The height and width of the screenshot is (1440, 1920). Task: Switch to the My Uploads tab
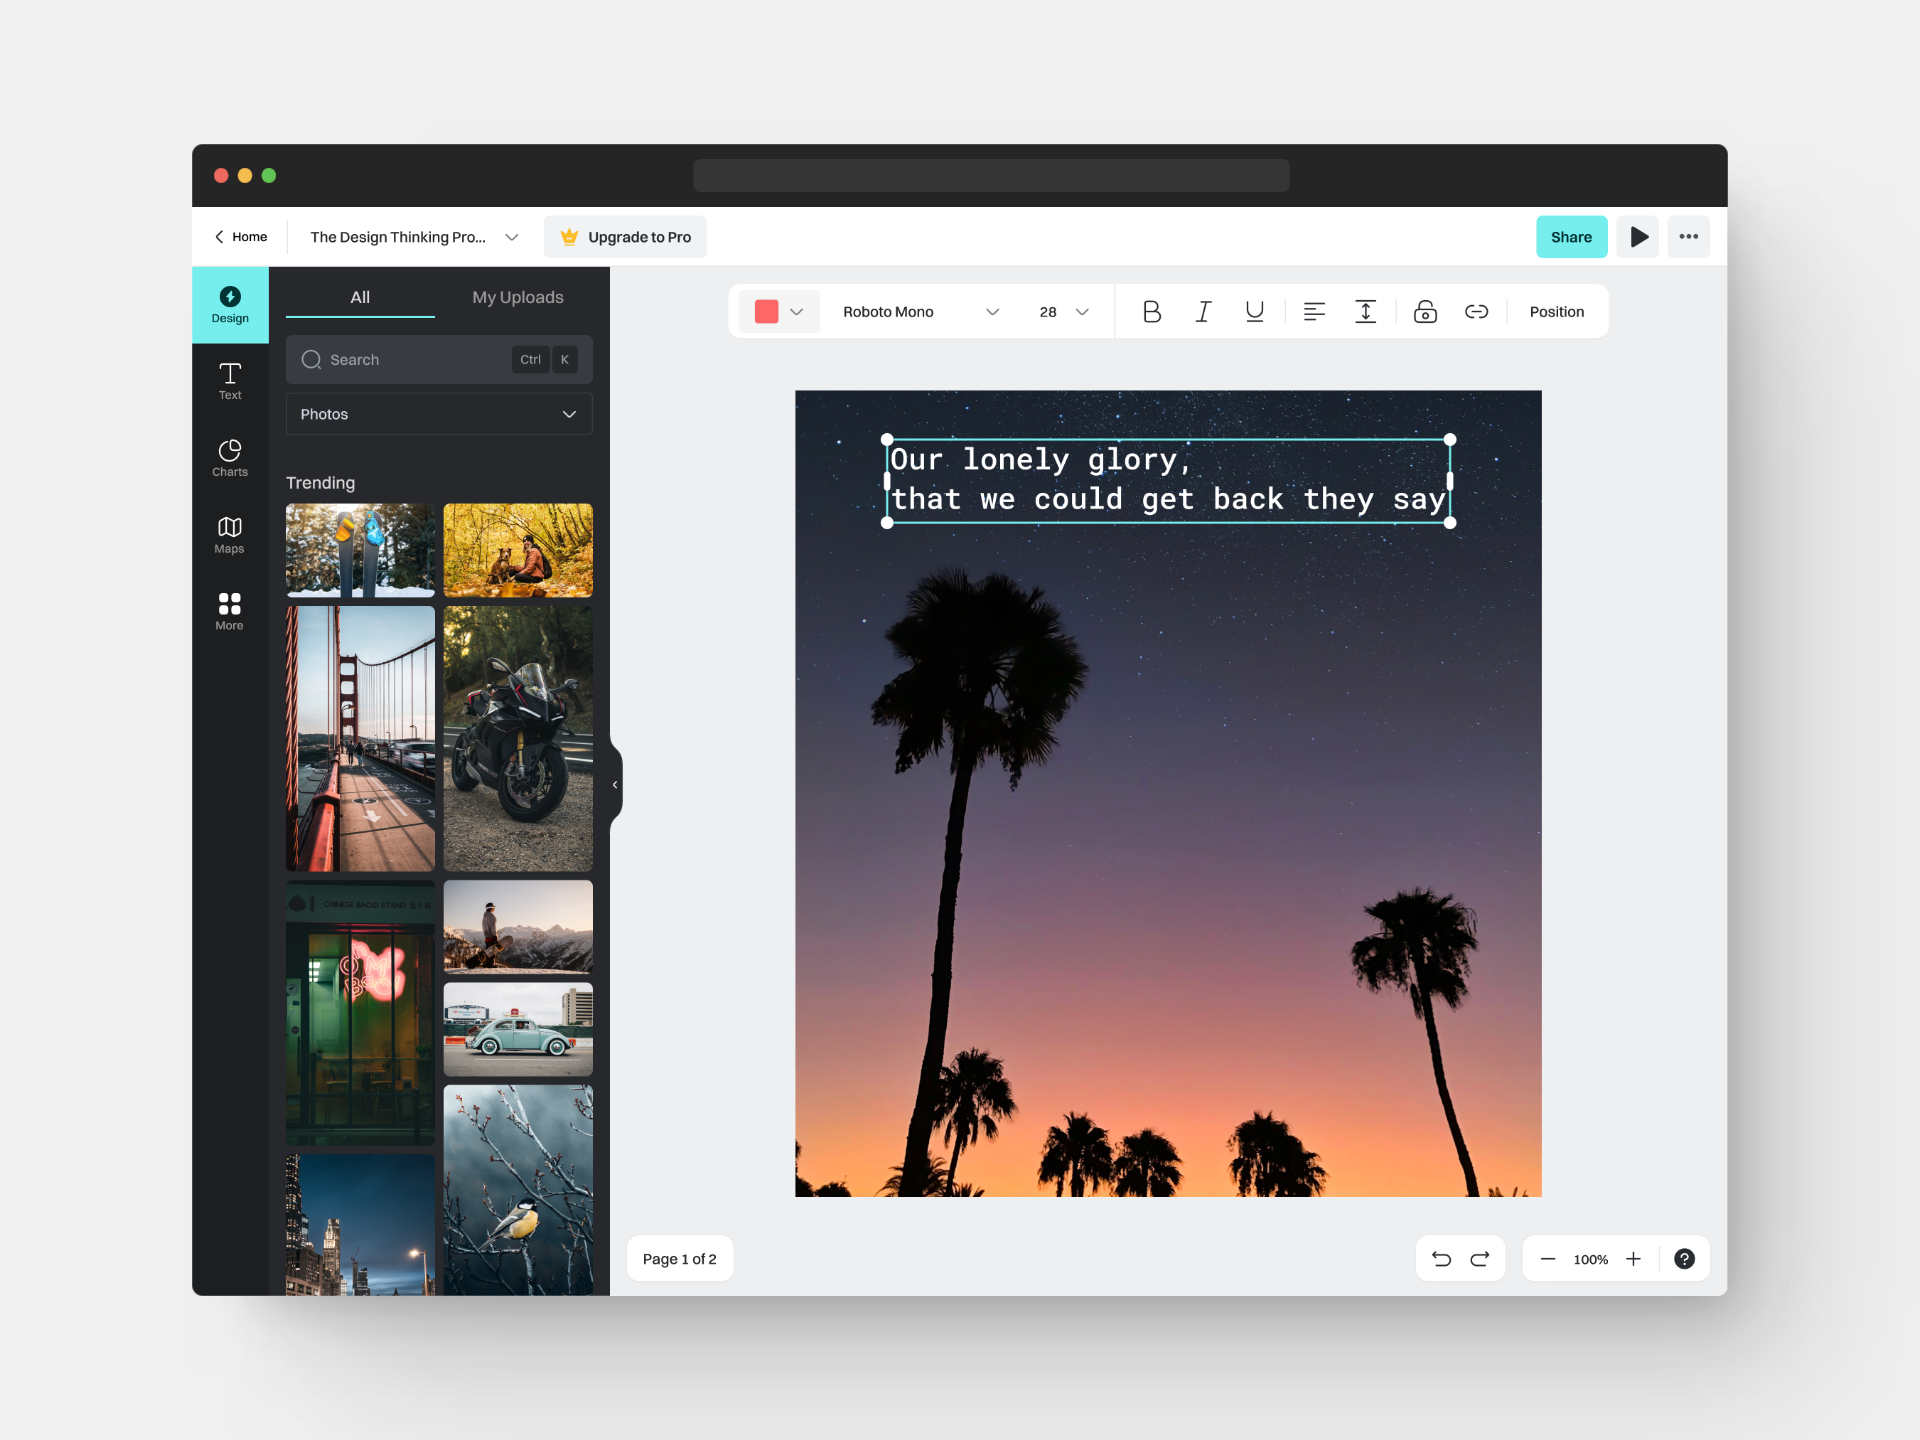point(518,297)
